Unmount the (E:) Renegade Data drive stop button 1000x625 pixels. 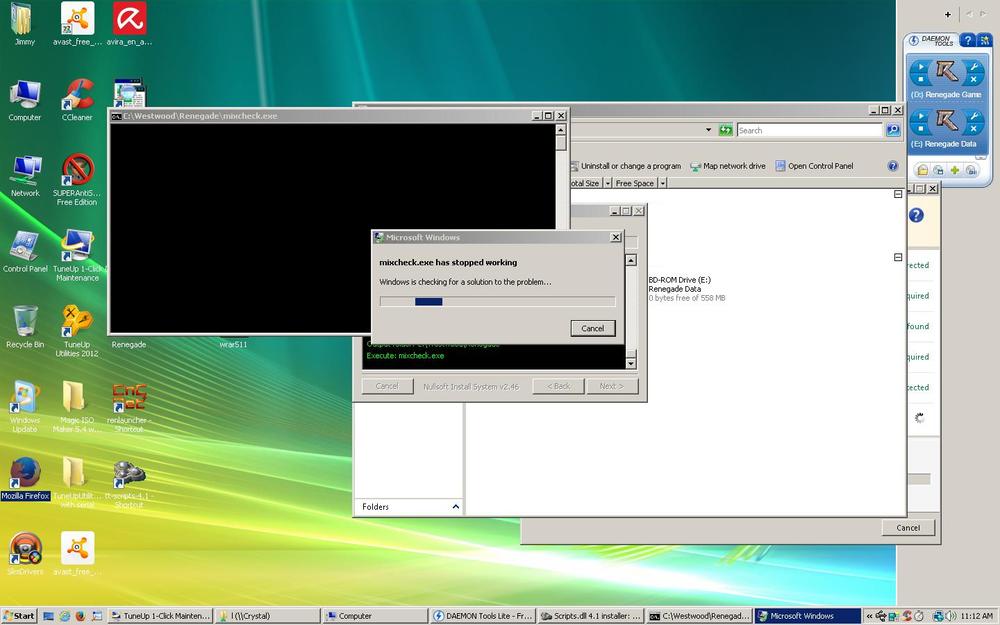tap(920, 129)
